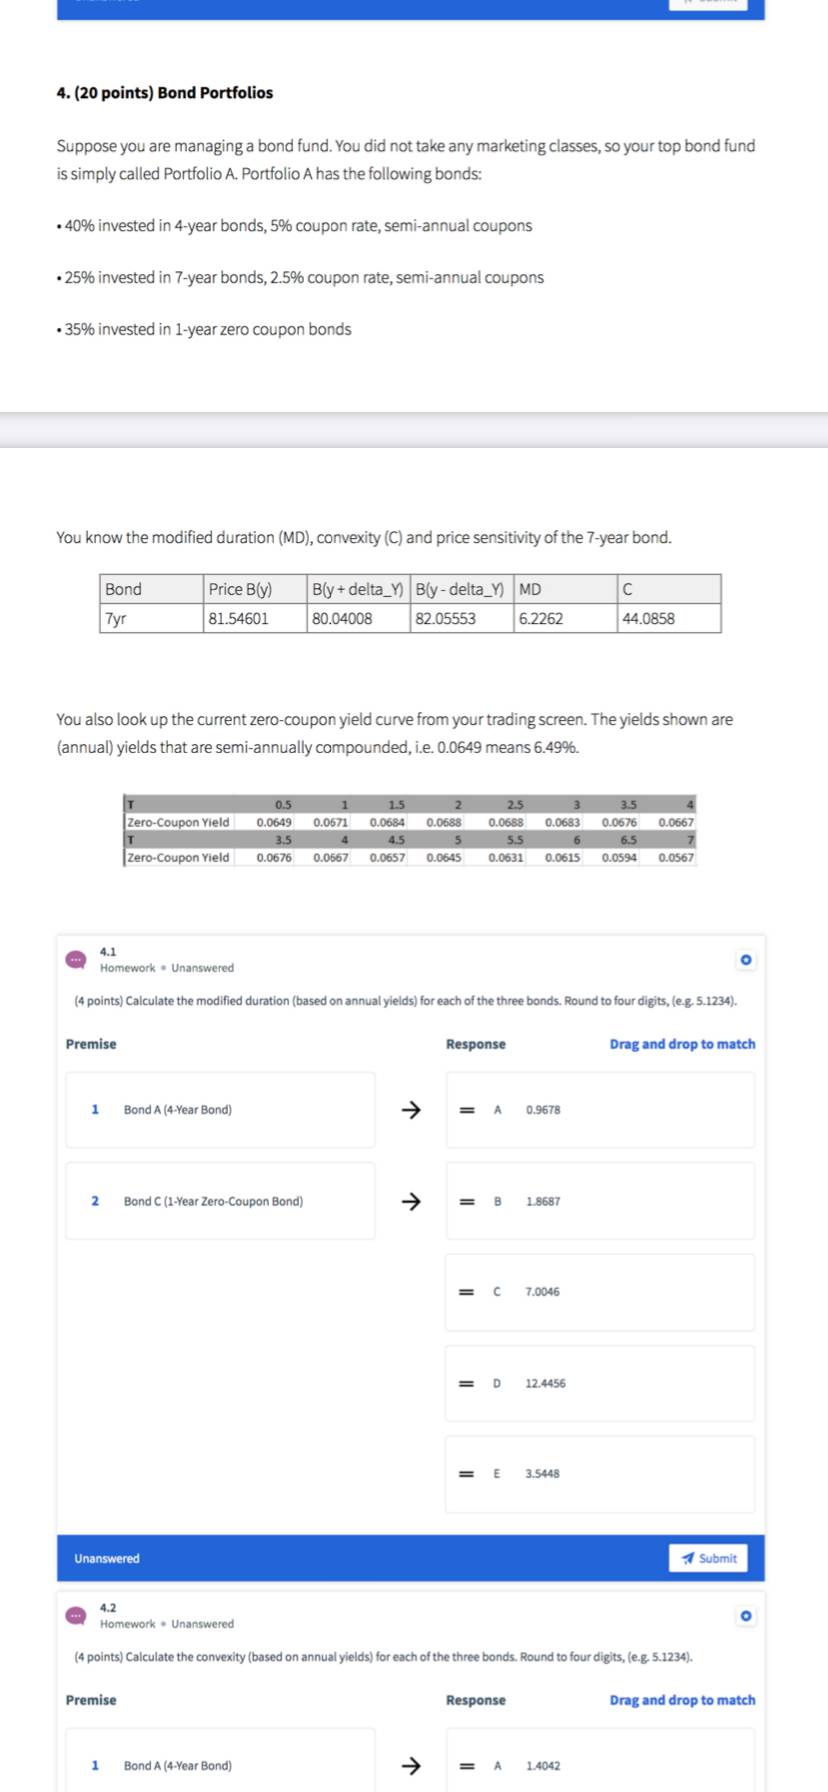Click the blue circle status icon for 4.2

point(745,1616)
